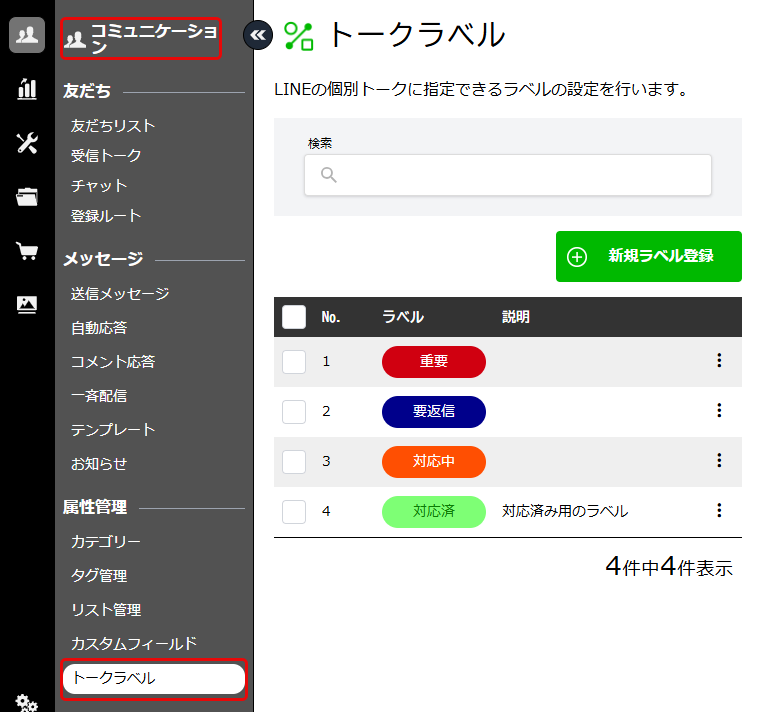Open チャット in the sidebar

(x=99, y=186)
